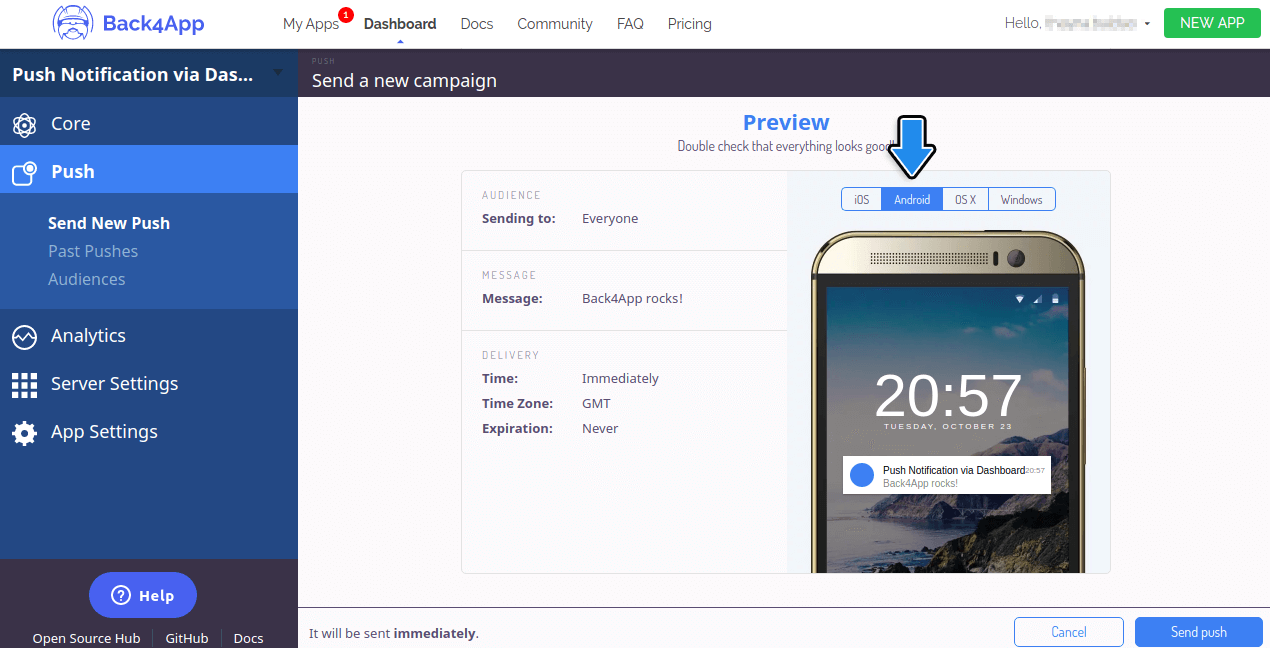Click the Push section icon

(x=24, y=172)
